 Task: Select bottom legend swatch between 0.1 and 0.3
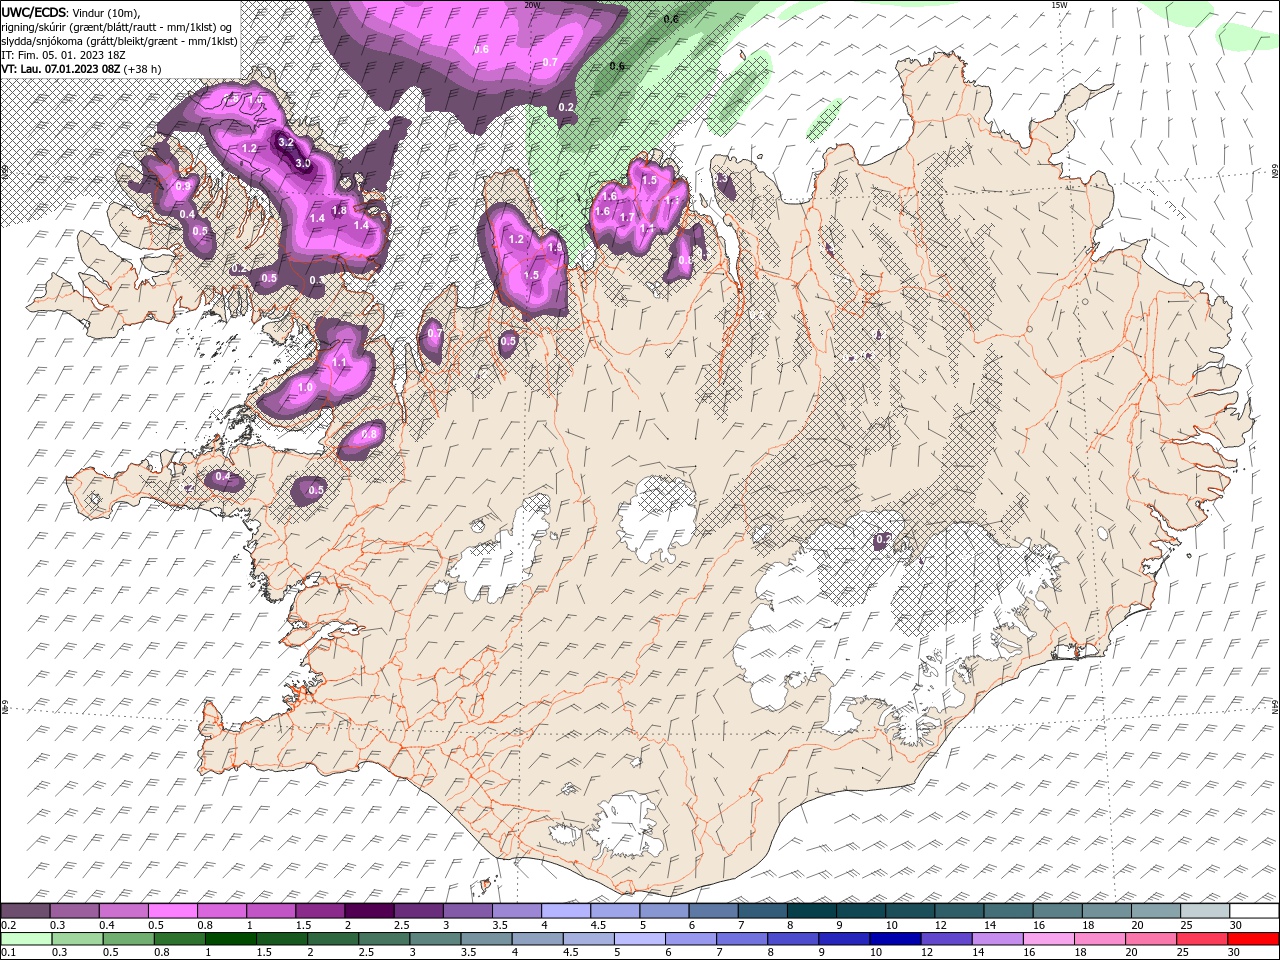click(26, 938)
